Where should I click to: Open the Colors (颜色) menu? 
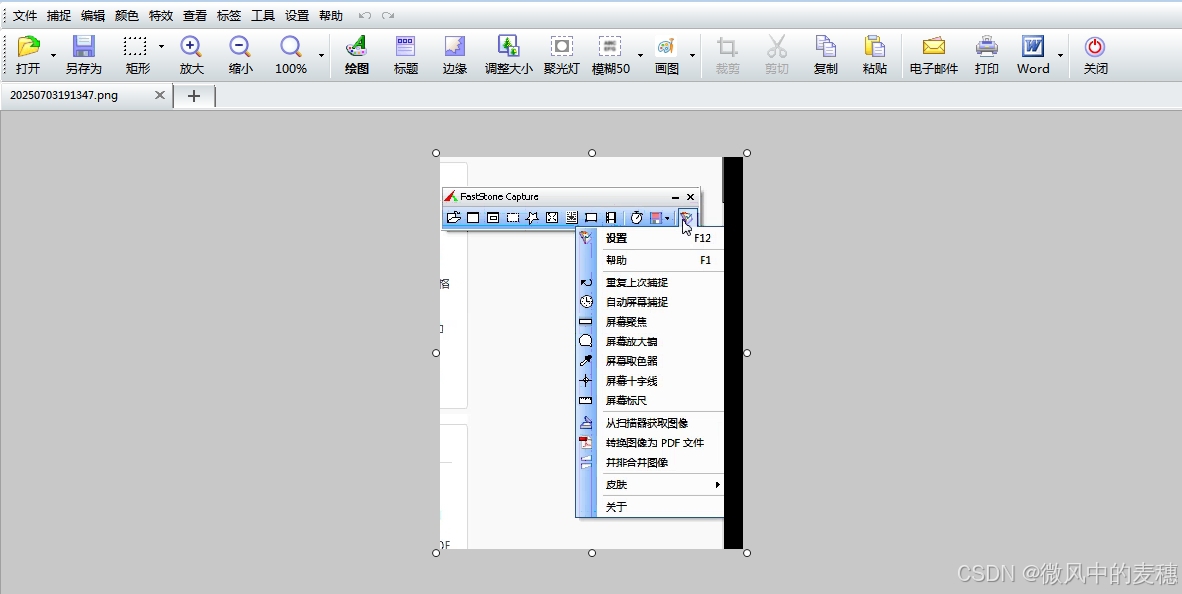click(127, 15)
